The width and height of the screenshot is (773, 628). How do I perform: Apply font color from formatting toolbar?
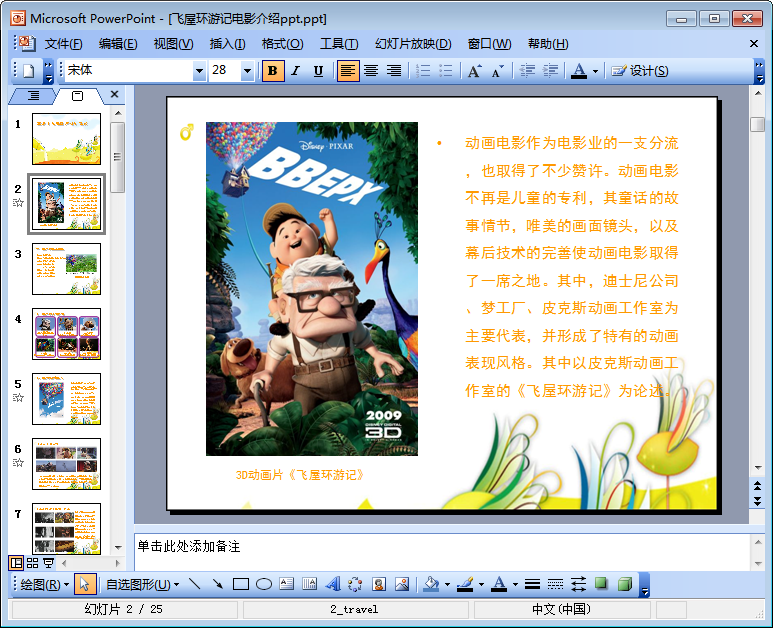579,71
